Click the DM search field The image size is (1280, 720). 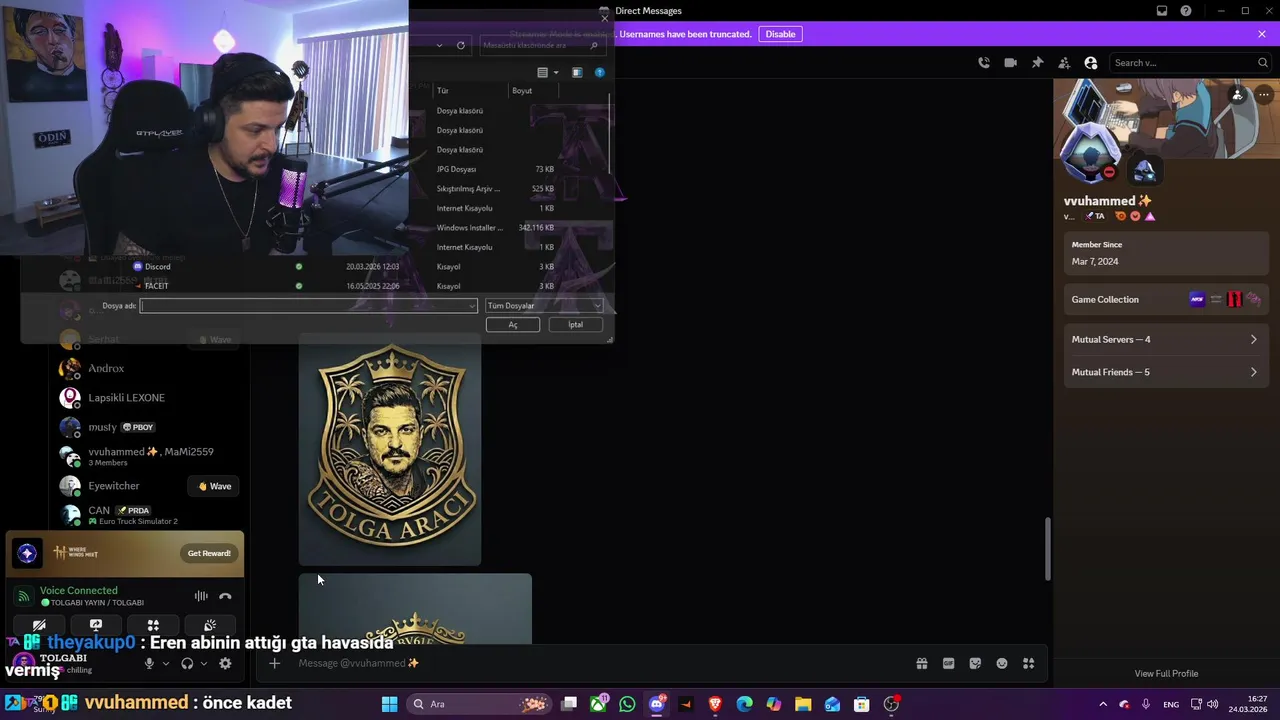pos(1190,62)
